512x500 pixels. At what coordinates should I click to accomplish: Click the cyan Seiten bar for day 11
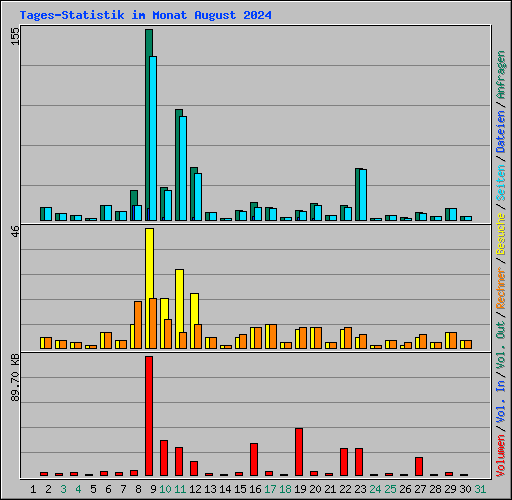coord(183,168)
